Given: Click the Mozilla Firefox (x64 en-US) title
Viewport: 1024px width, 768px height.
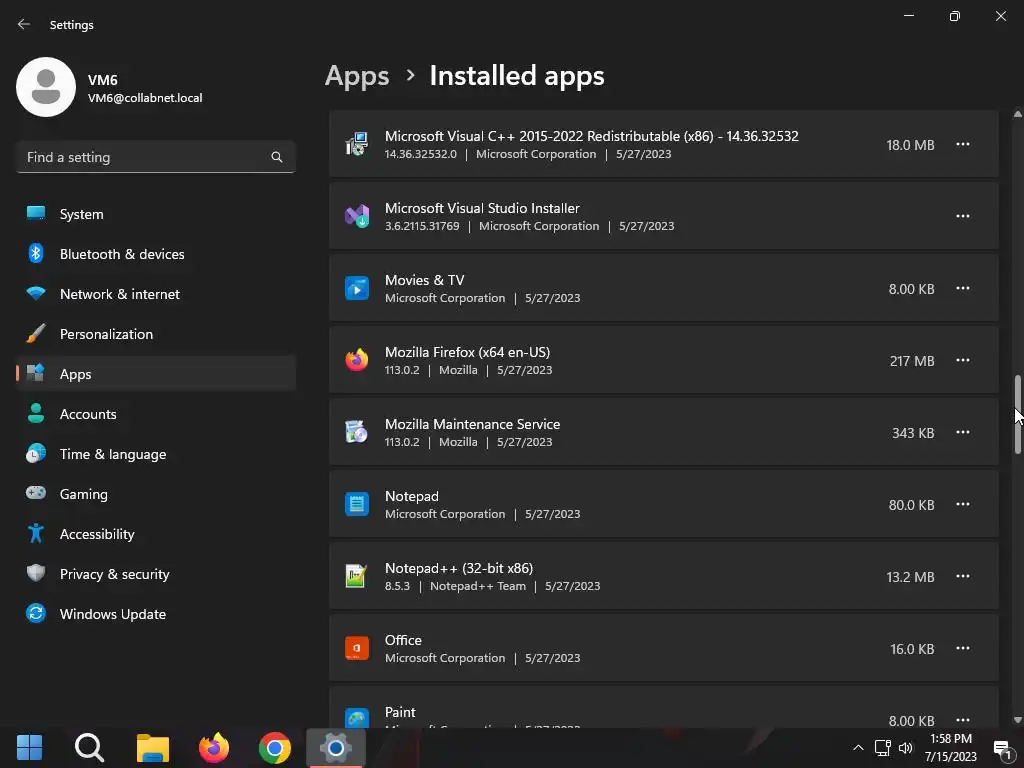Looking at the screenshot, I should coord(468,352).
